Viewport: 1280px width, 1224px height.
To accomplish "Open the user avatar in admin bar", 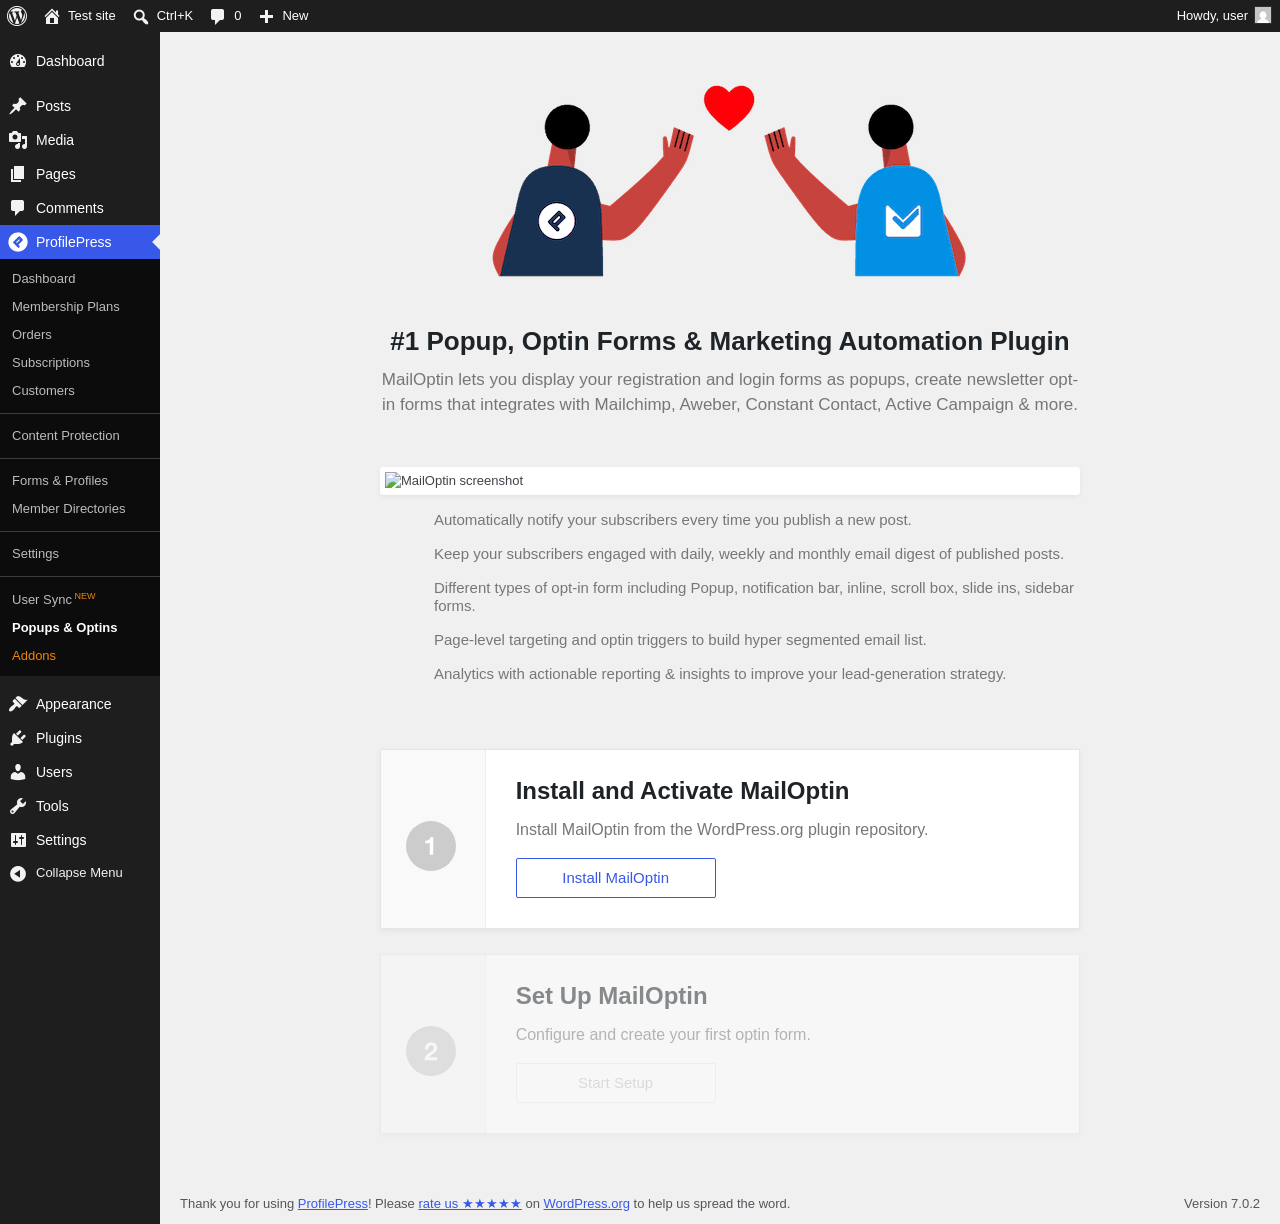I will tap(1263, 16).
